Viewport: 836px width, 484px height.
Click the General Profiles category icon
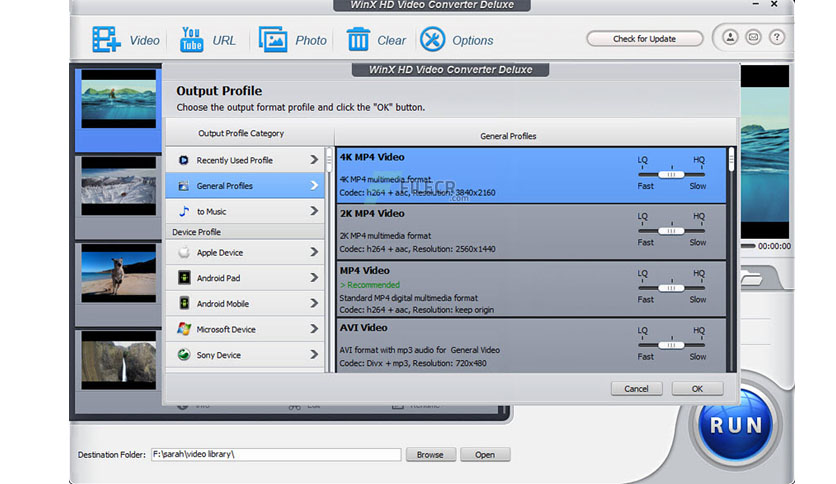point(183,185)
